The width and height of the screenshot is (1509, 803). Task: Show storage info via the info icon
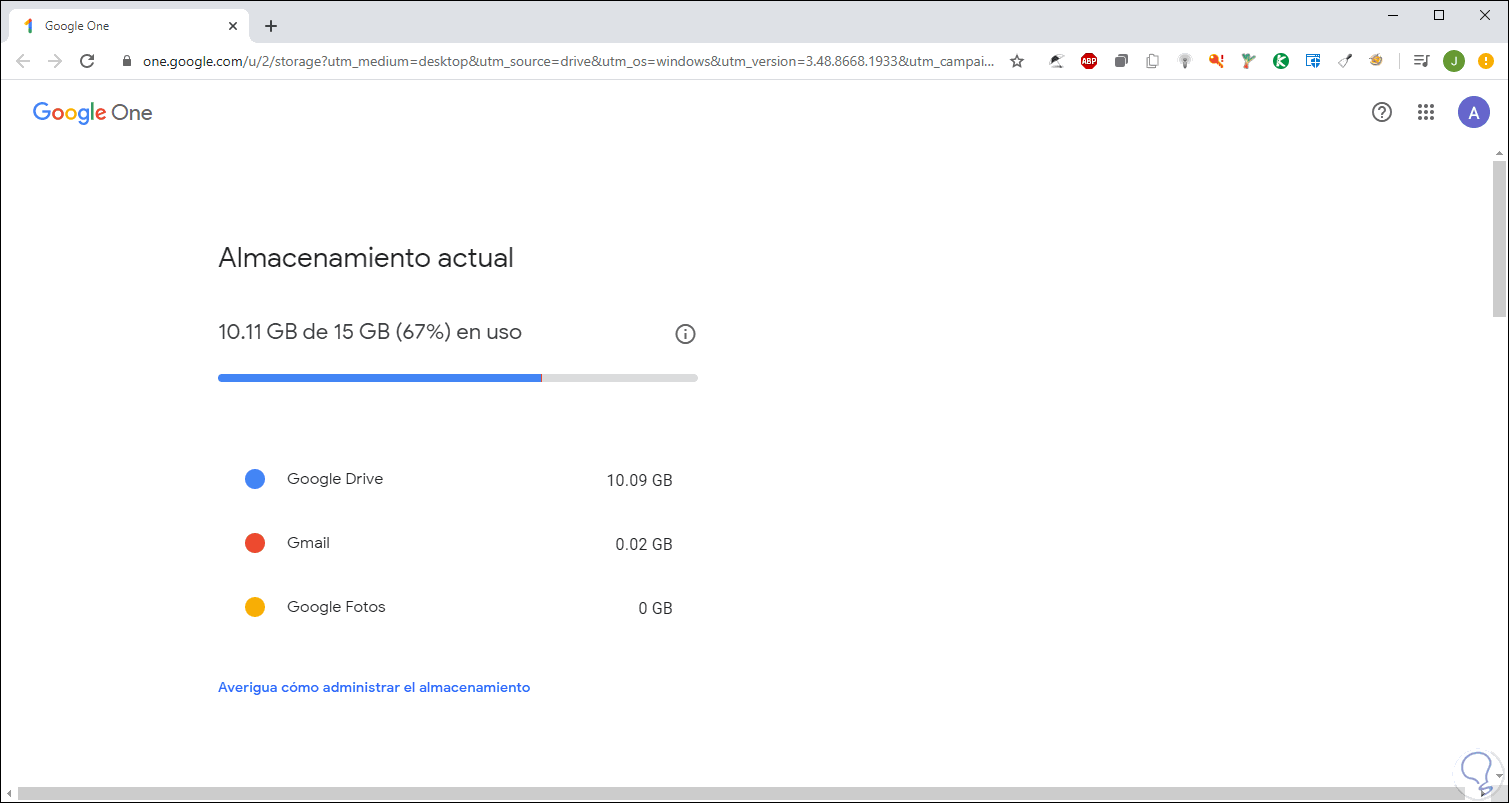click(685, 334)
